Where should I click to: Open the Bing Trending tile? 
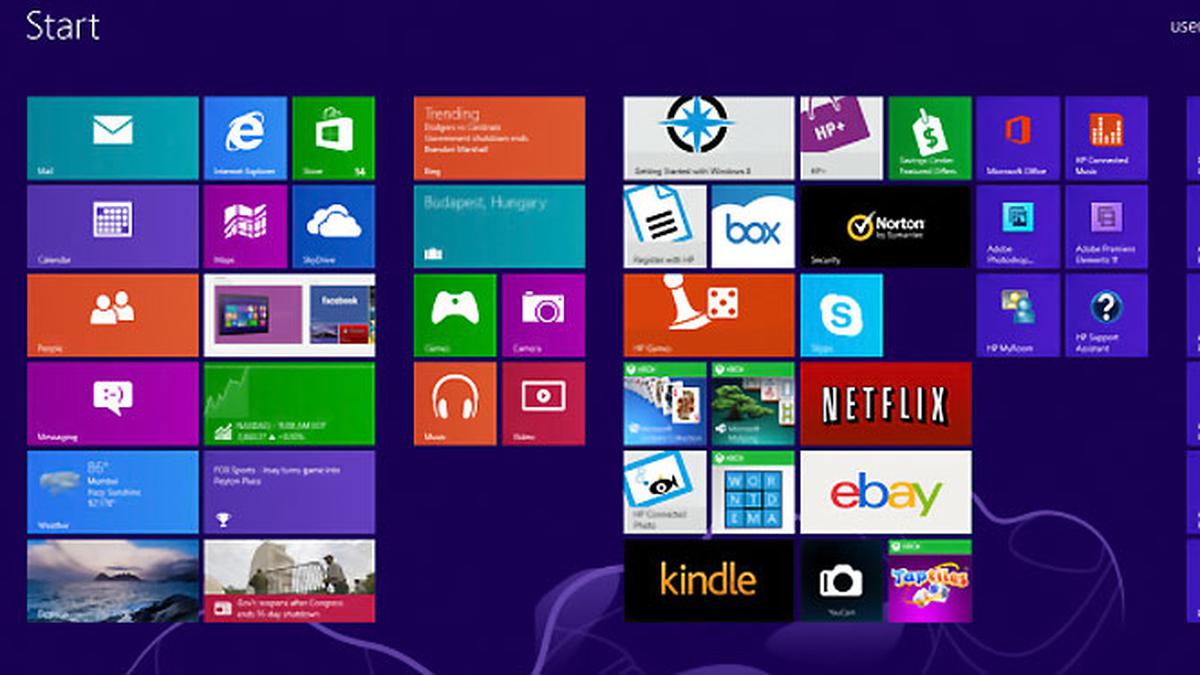[499, 138]
